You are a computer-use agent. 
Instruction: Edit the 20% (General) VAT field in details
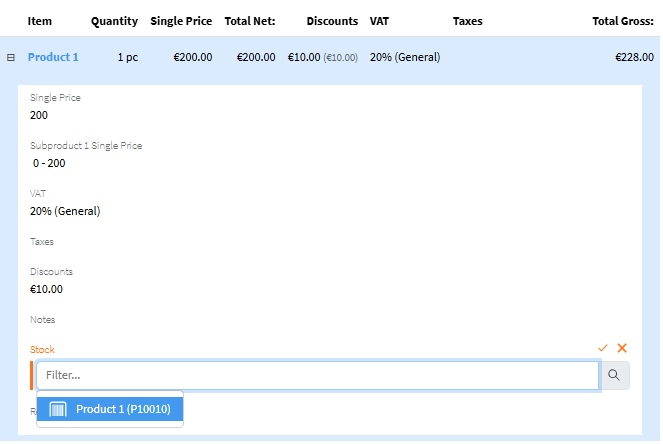tap(65, 211)
